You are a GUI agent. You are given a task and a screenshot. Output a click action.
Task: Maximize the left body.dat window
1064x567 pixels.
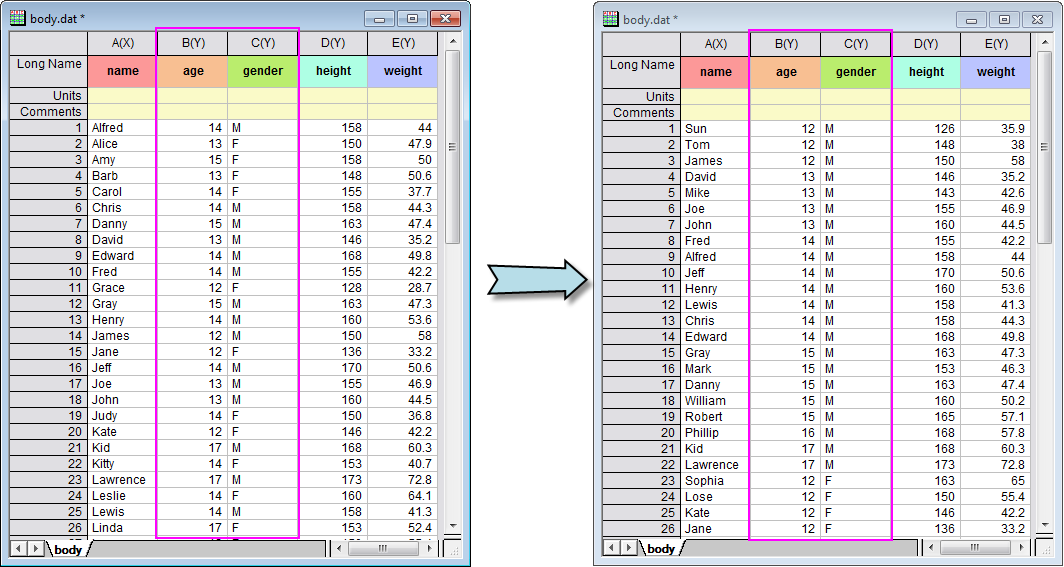[413, 18]
